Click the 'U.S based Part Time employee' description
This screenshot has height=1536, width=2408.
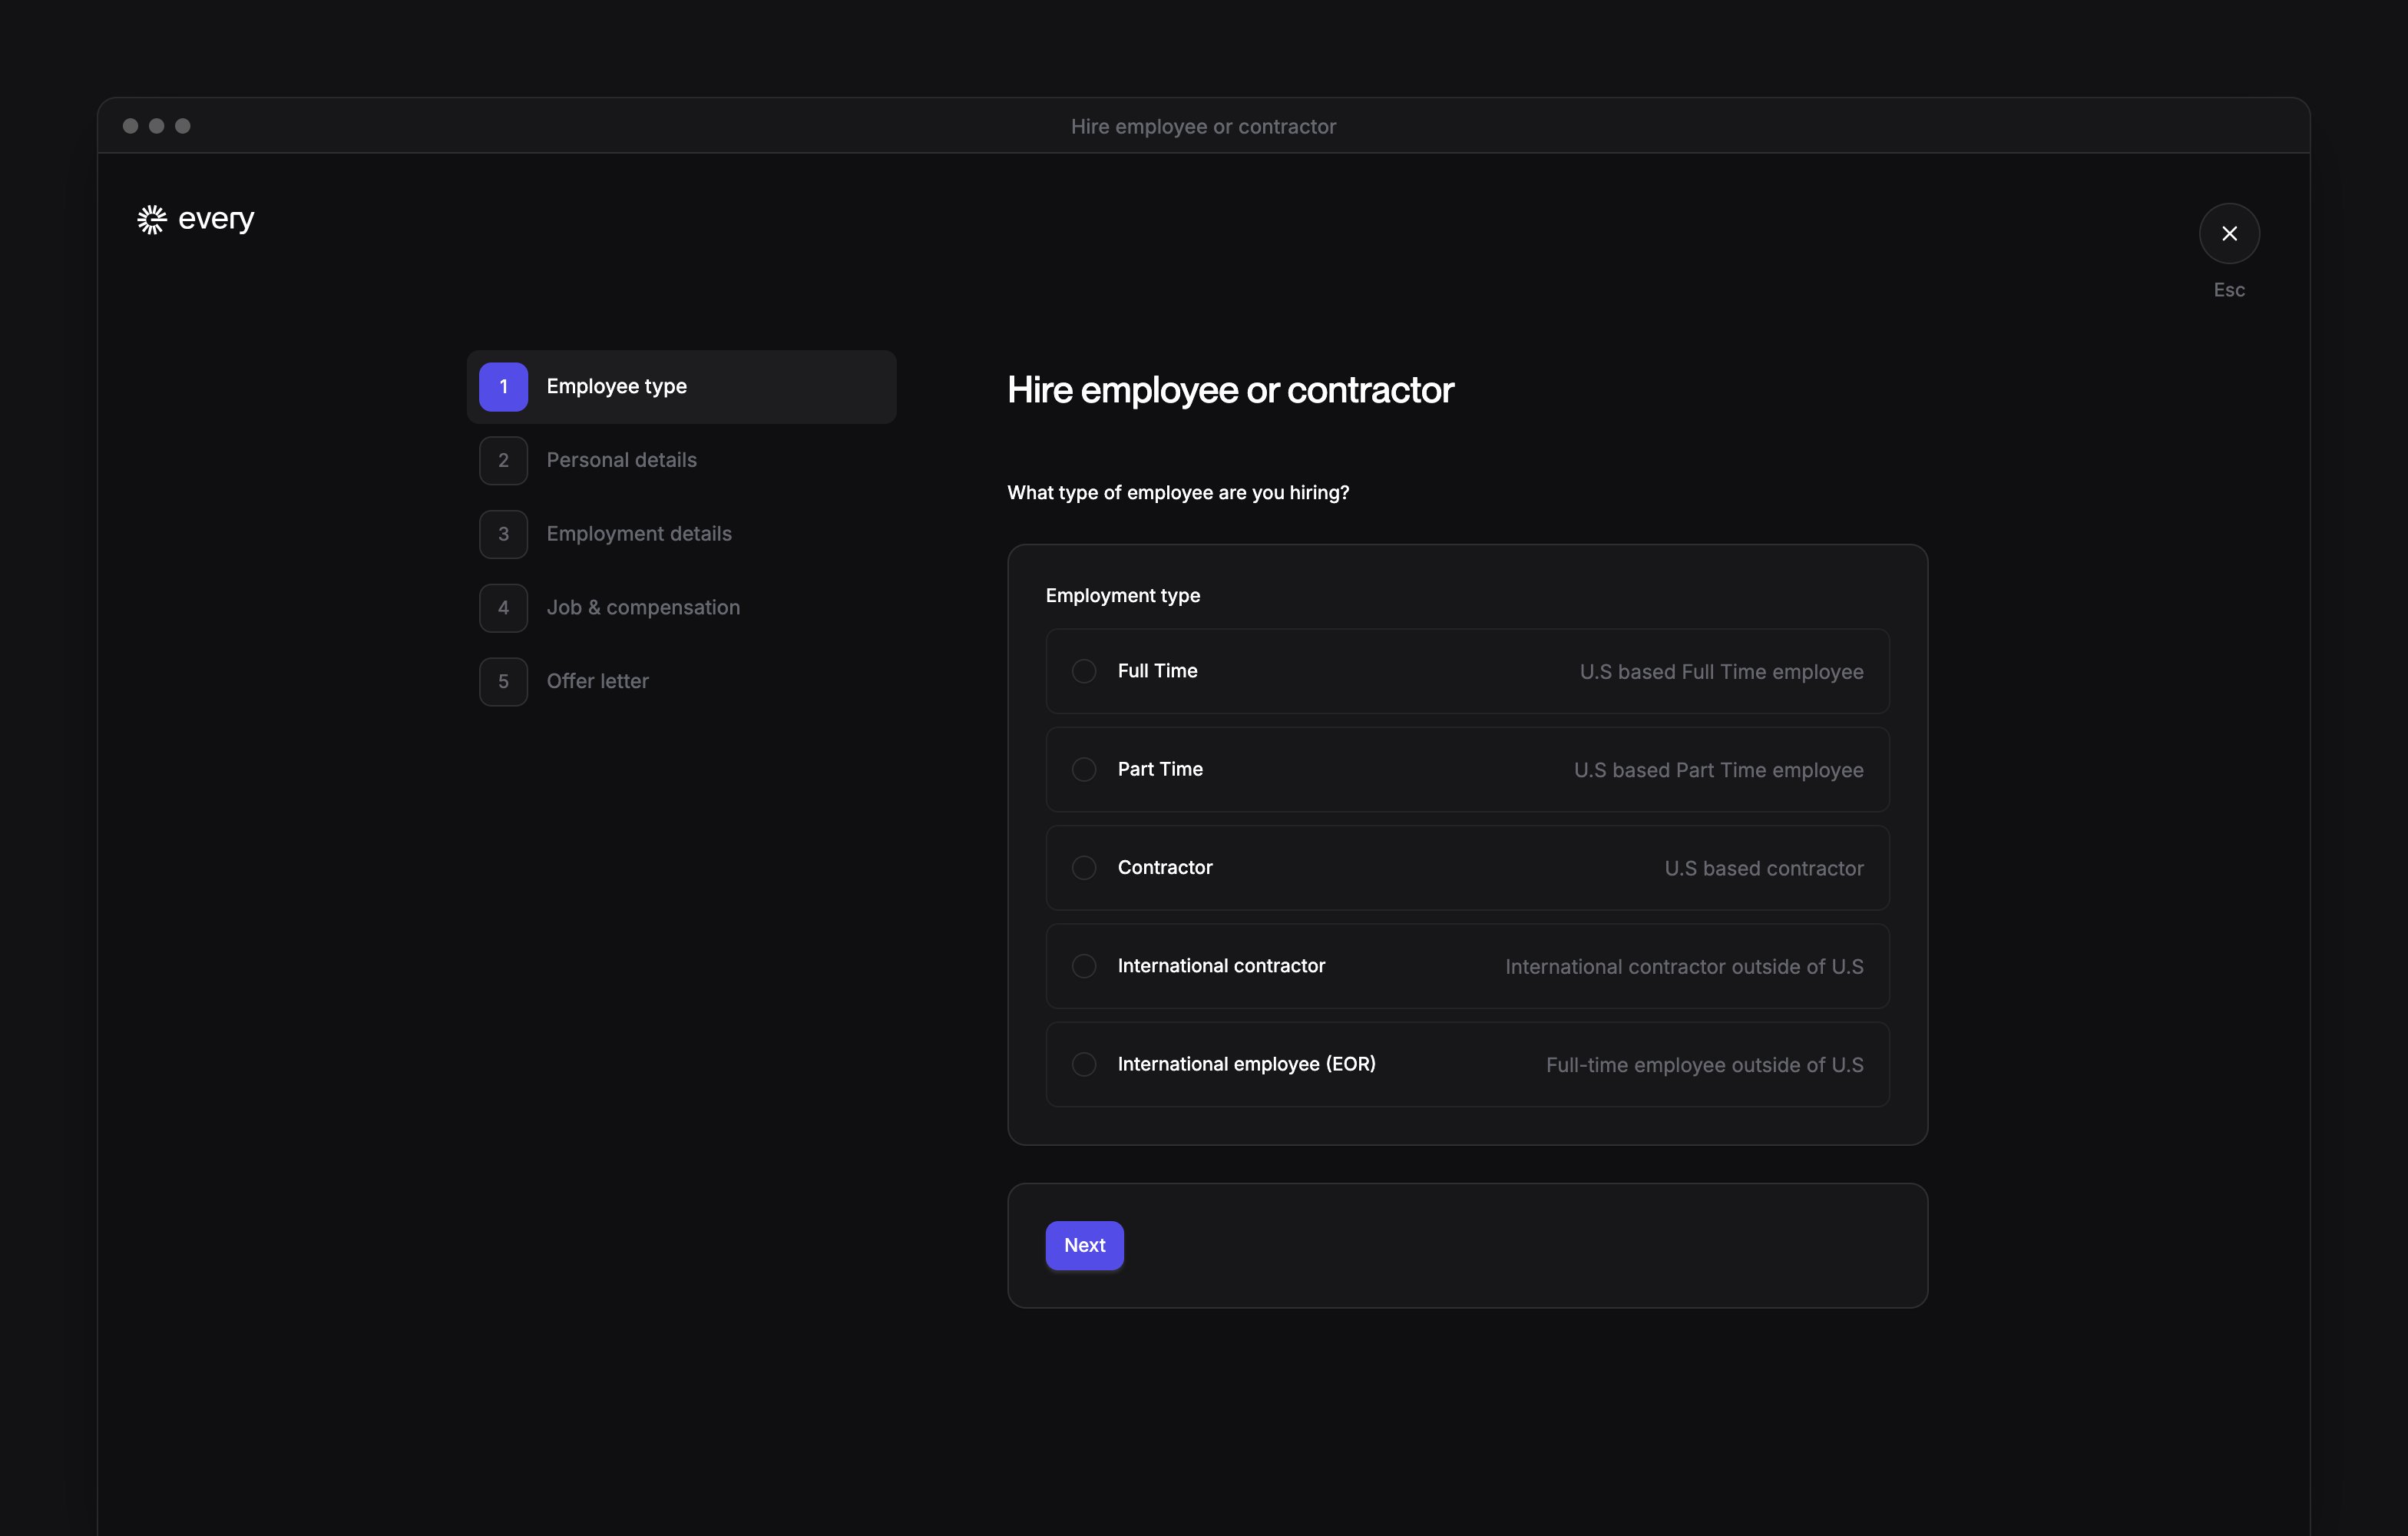pyautogui.click(x=1718, y=770)
